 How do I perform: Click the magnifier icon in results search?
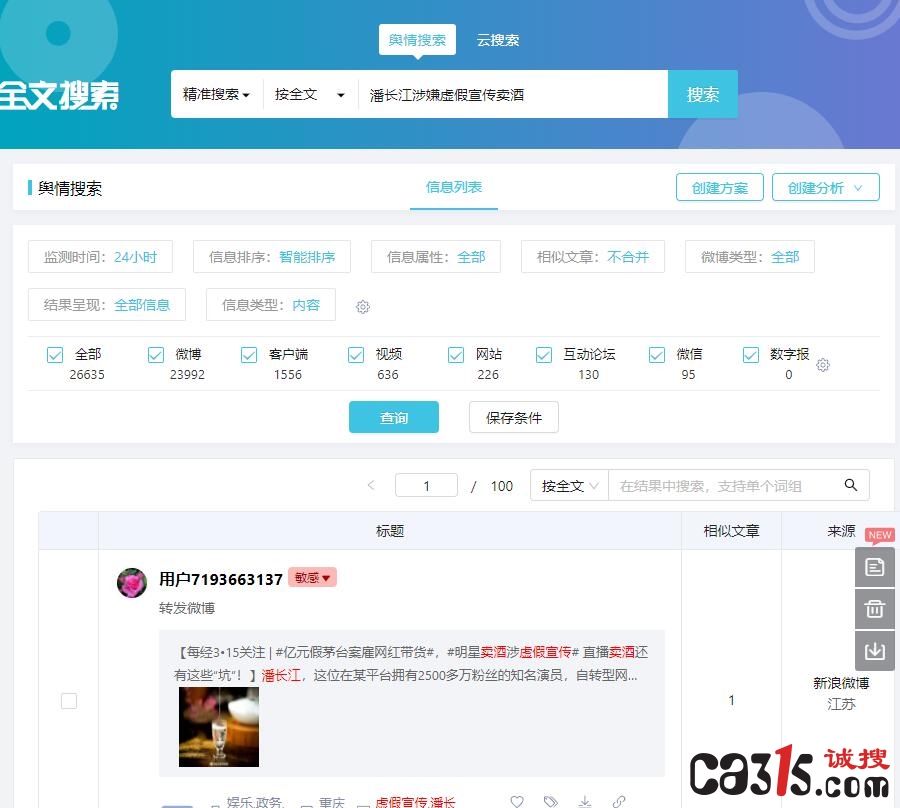(851, 485)
